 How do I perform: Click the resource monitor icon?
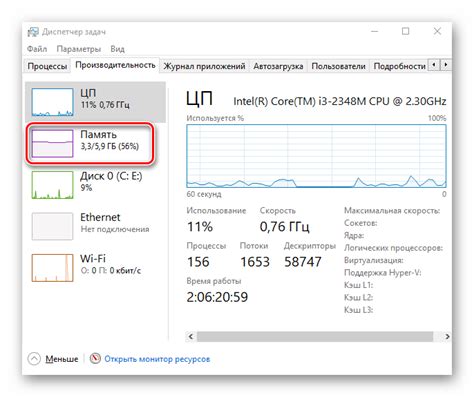(95, 358)
